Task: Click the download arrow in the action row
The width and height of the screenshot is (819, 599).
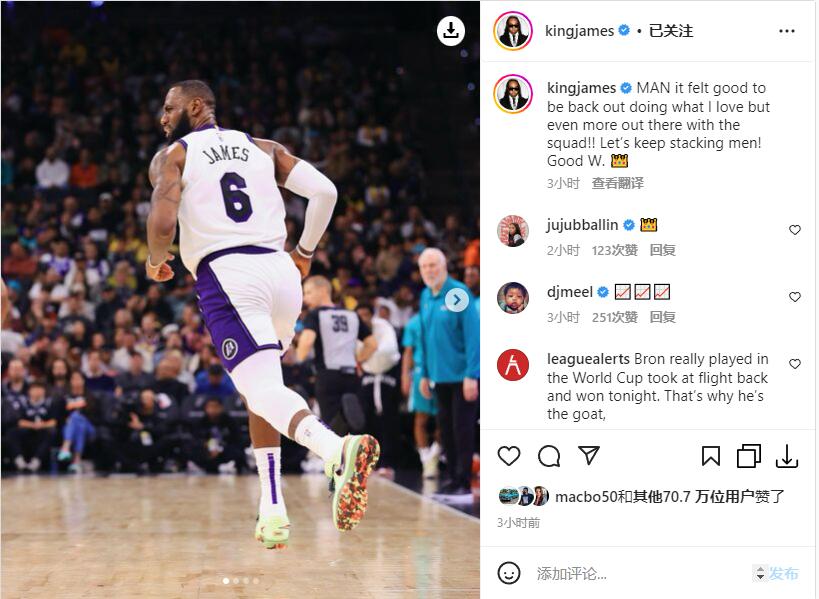Action: [787, 456]
